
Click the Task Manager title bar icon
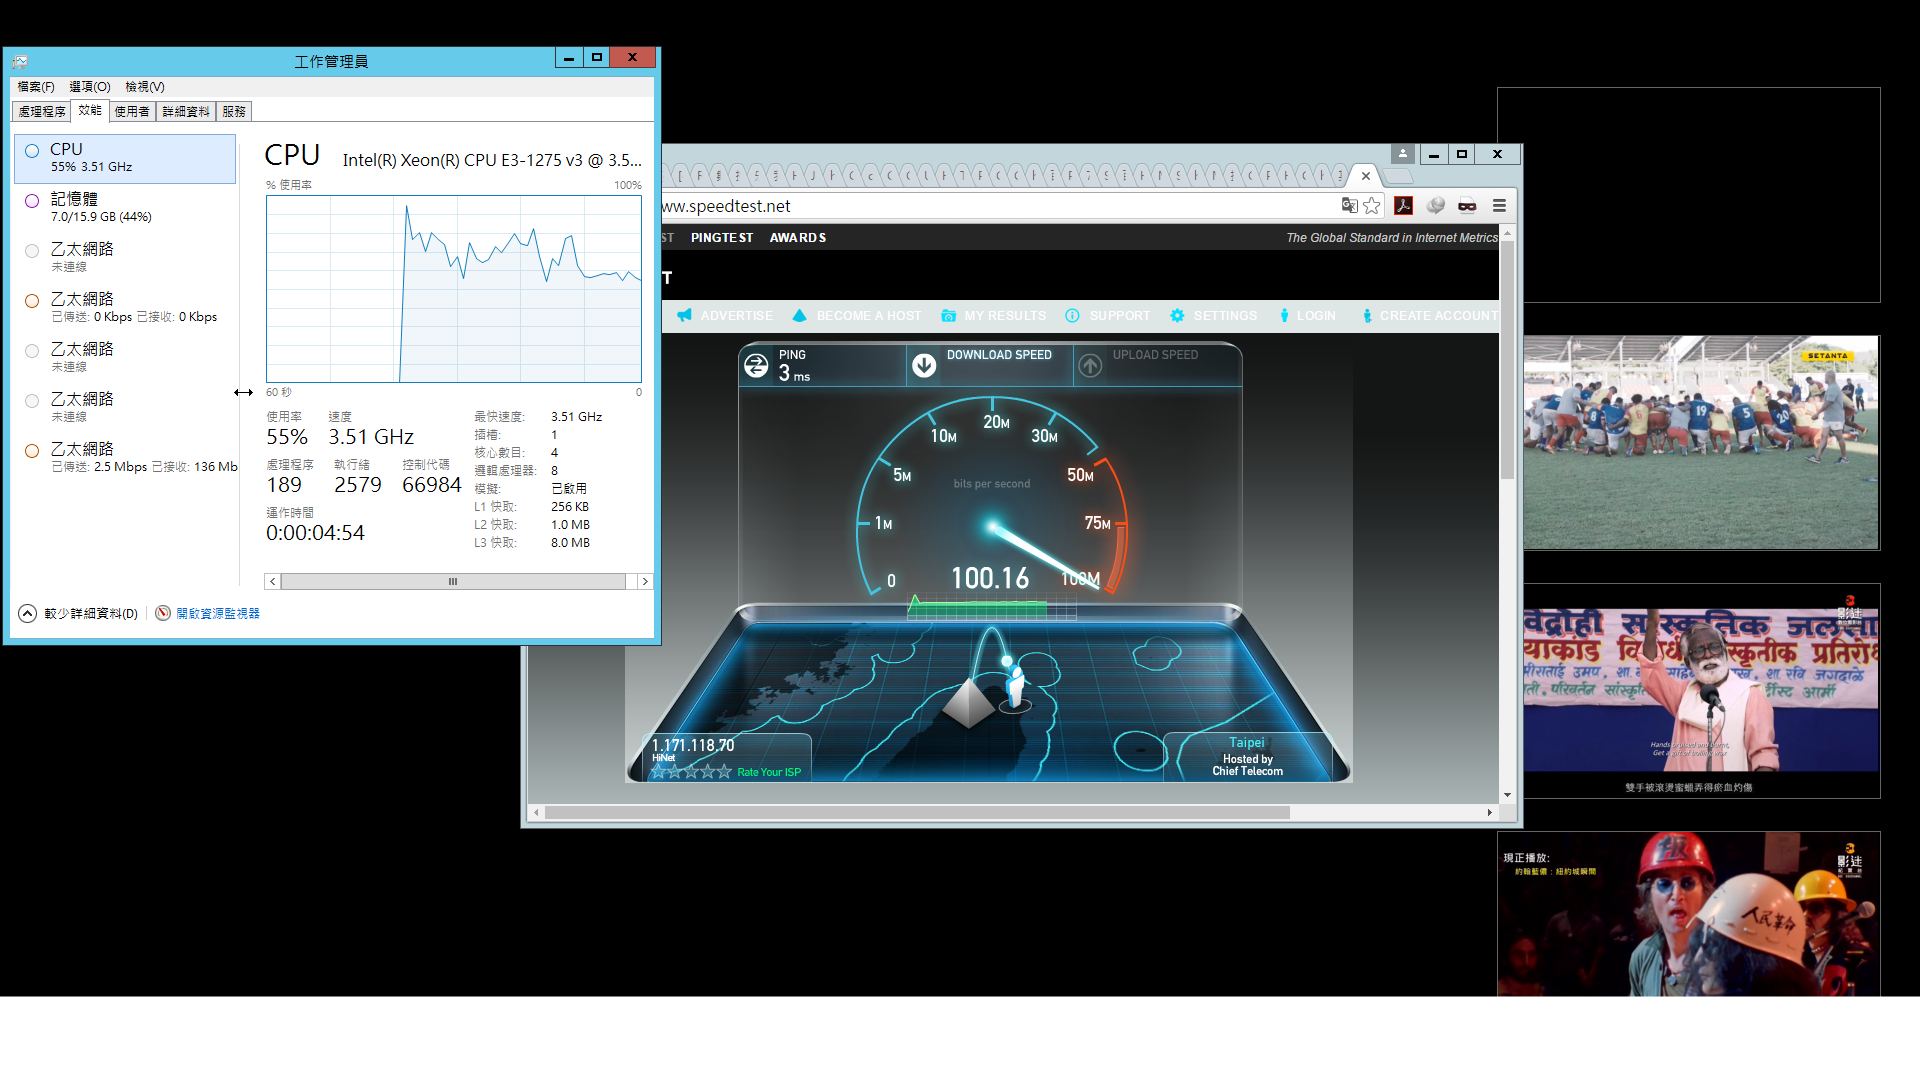(x=20, y=61)
